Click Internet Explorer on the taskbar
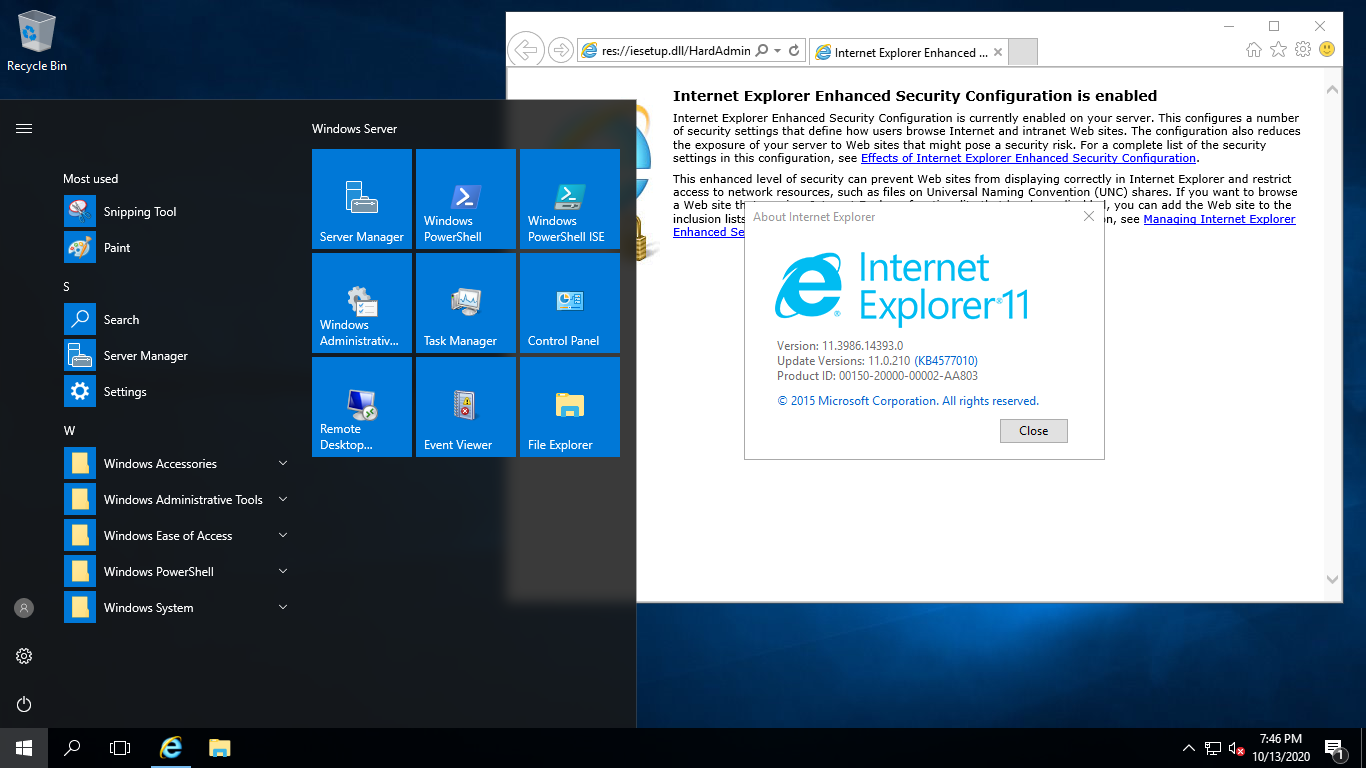The height and width of the screenshot is (768, 1366). point(172,748)
